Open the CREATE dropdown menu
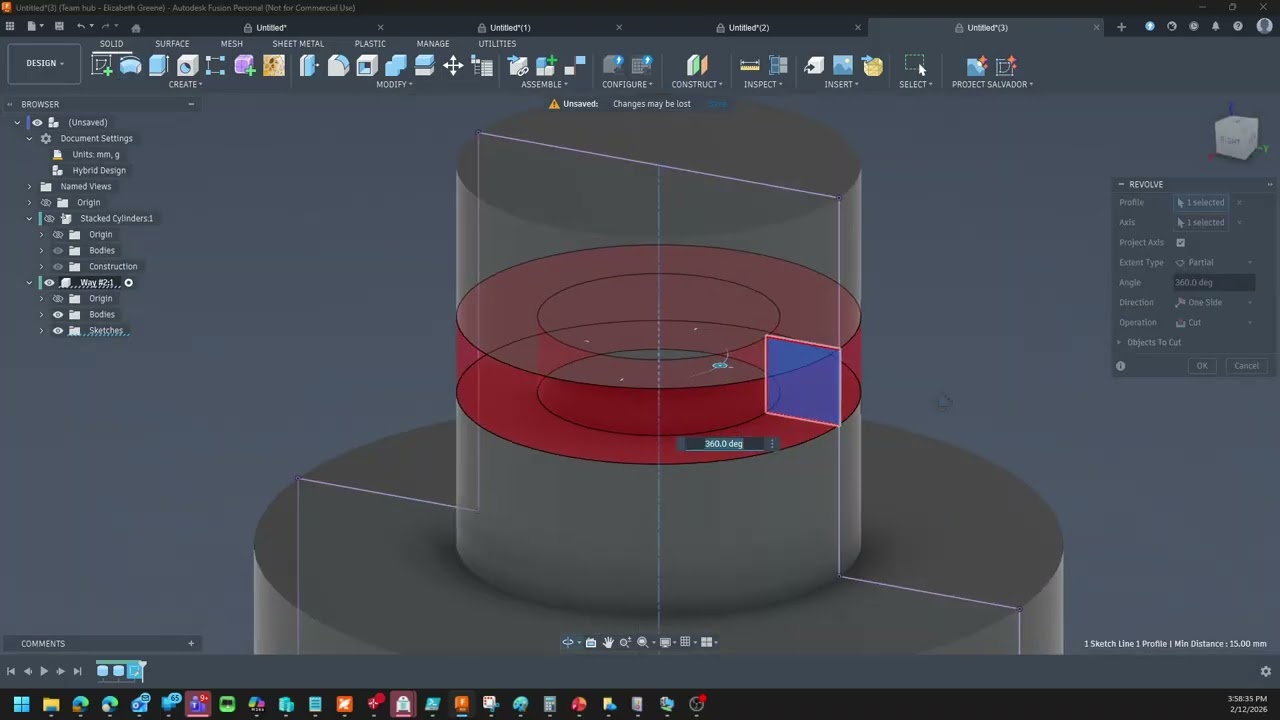 (185, 84)
